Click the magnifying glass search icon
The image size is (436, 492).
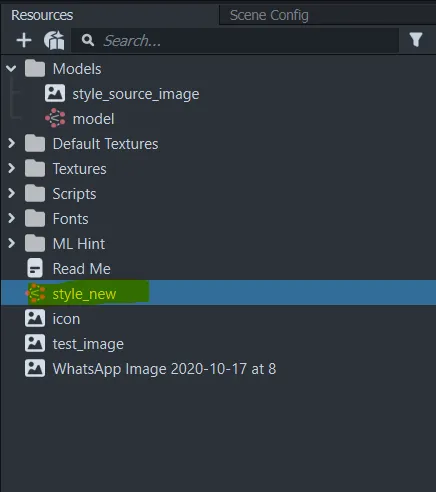click(x=88, y=40)
